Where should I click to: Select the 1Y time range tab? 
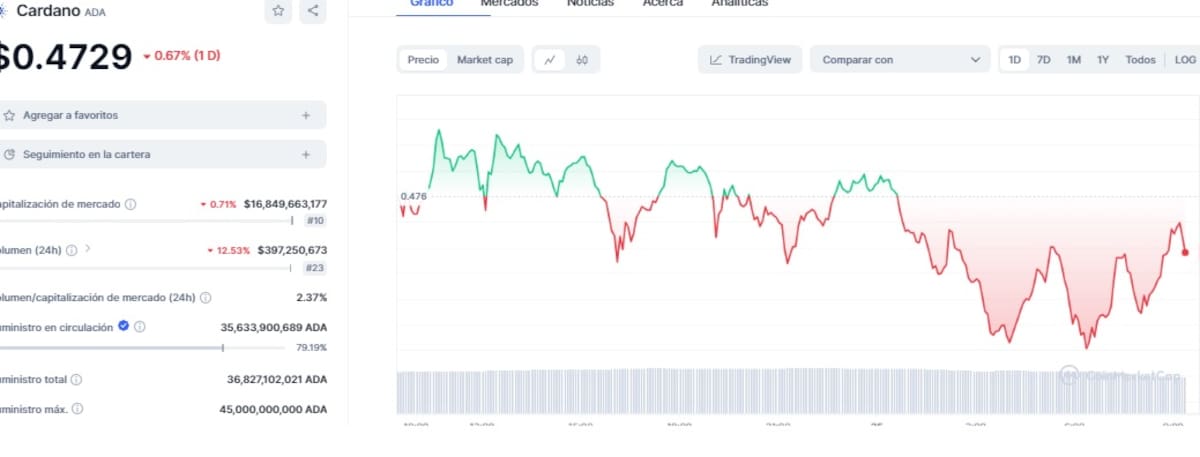click(x=1103, y=60)
